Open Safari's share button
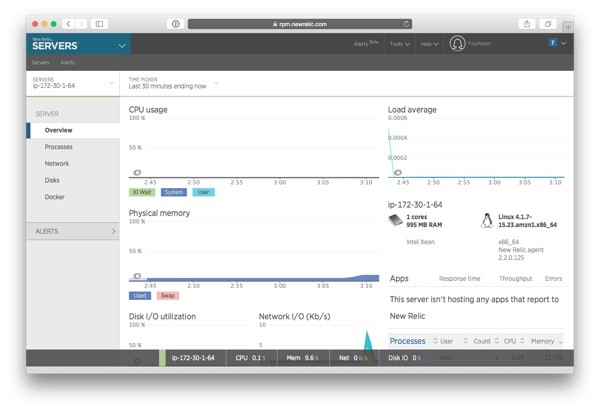600x411 pixels. point(527,24)
